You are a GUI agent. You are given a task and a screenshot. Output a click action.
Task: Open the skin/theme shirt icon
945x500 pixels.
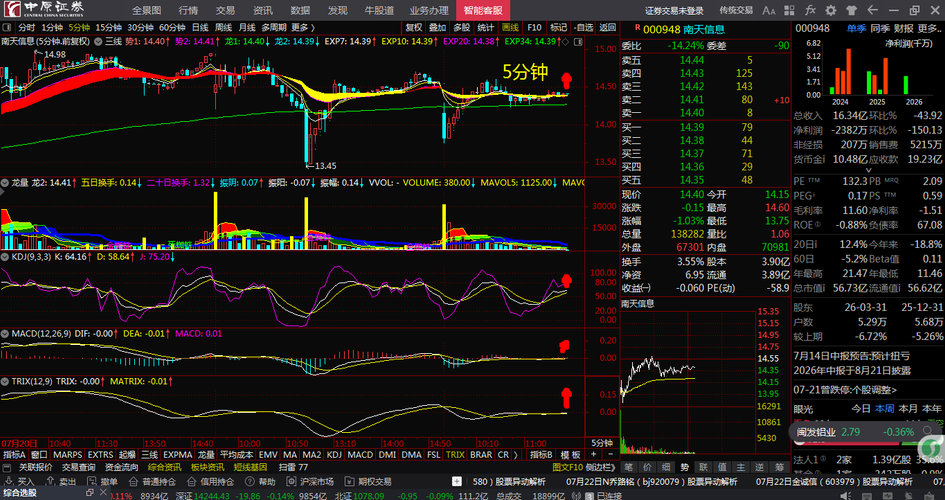tap(851, 10)
